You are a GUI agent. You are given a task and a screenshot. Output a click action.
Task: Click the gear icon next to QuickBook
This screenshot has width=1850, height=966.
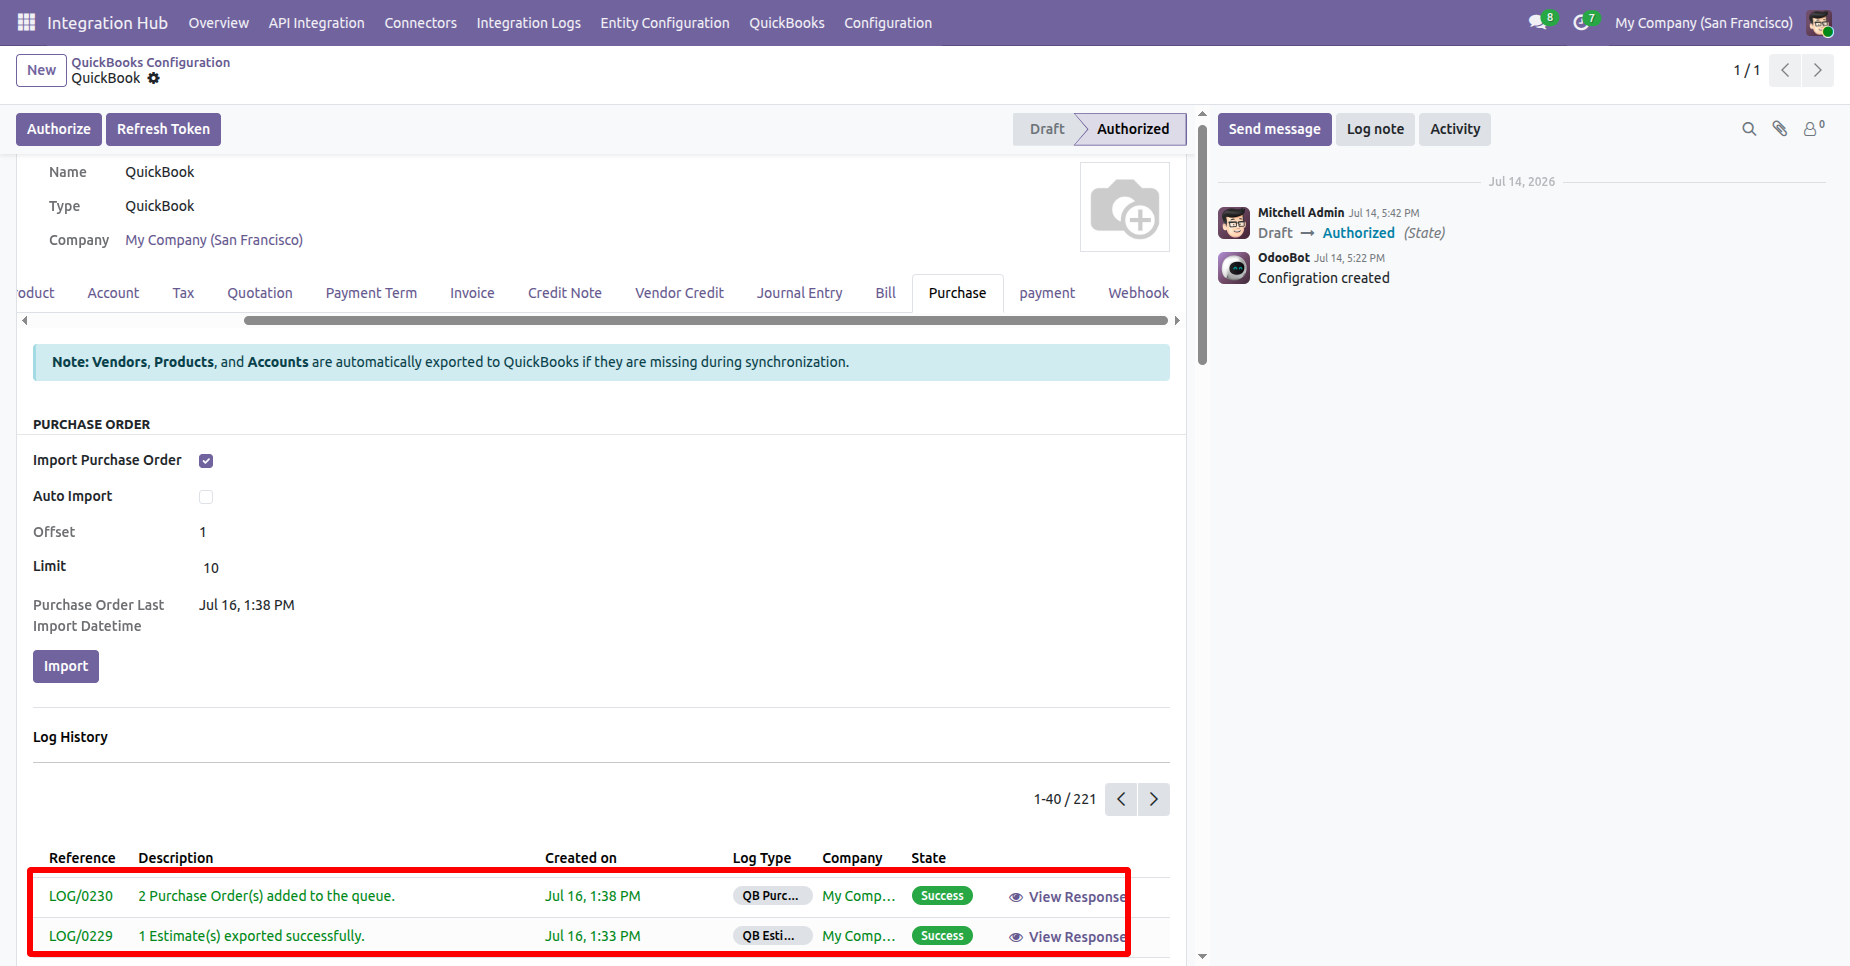click(153, 78)
